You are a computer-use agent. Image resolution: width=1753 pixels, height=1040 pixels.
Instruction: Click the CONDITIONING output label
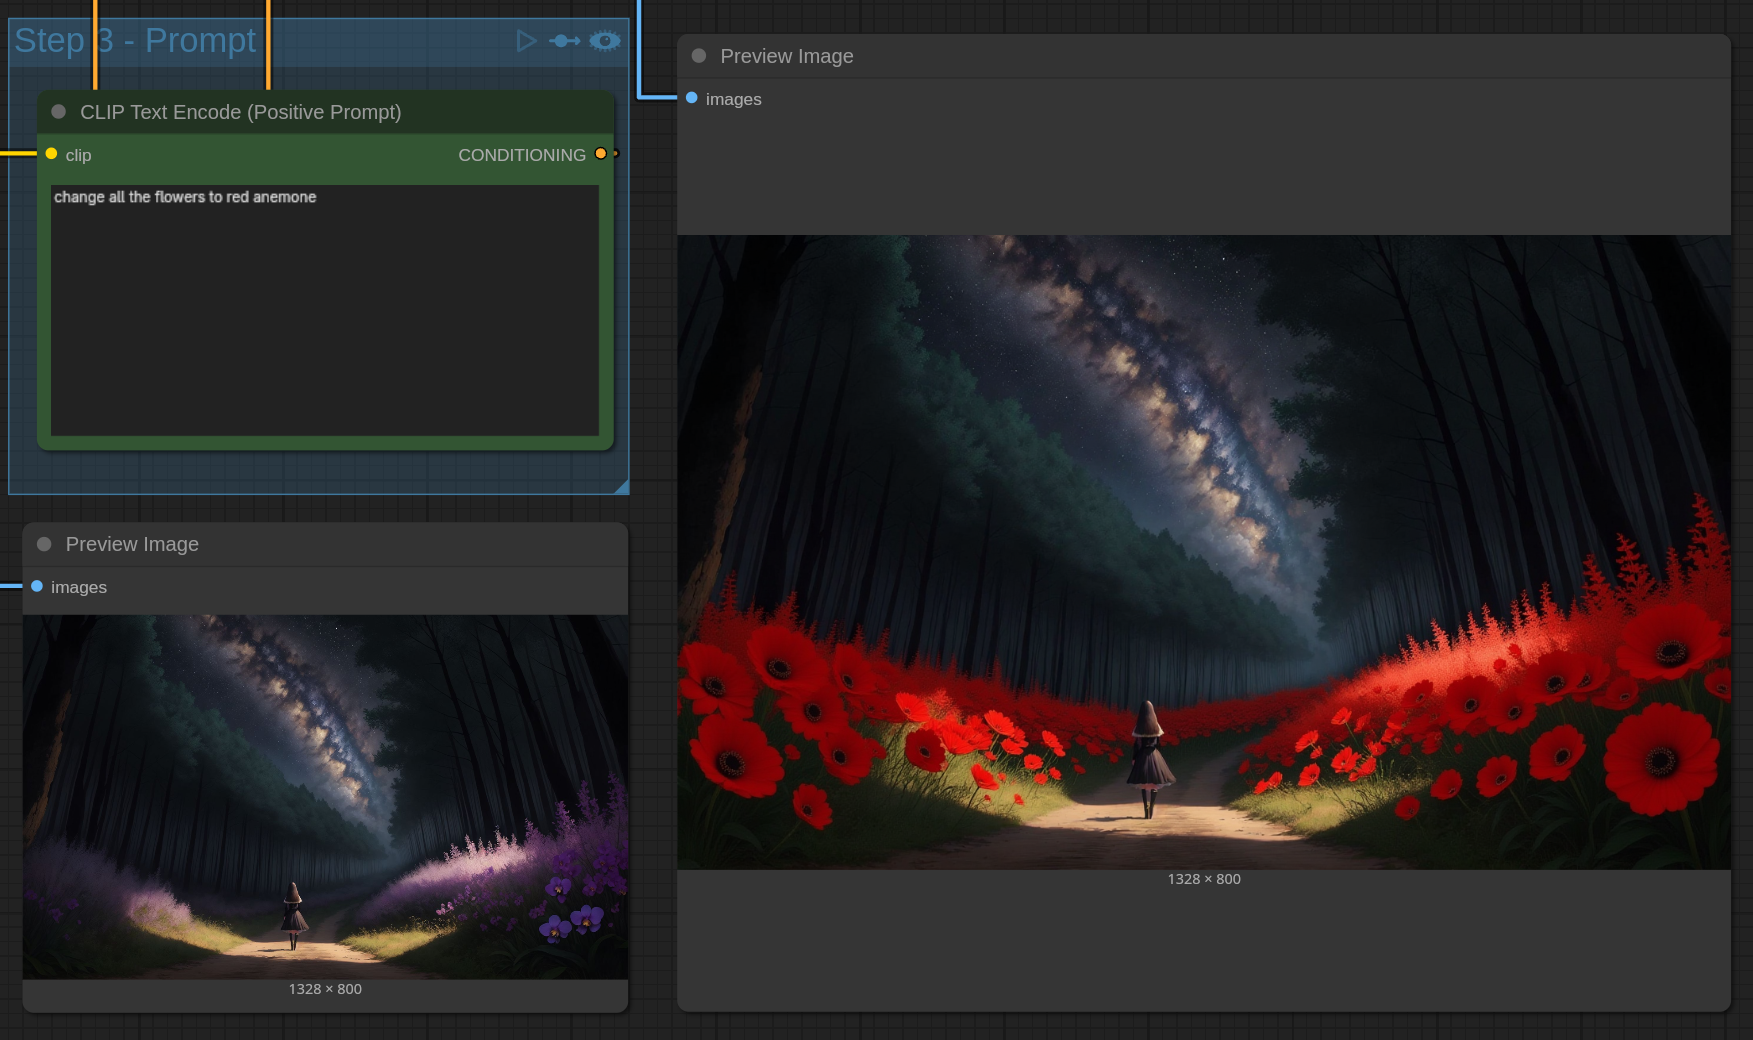click(x=522, y=155)
